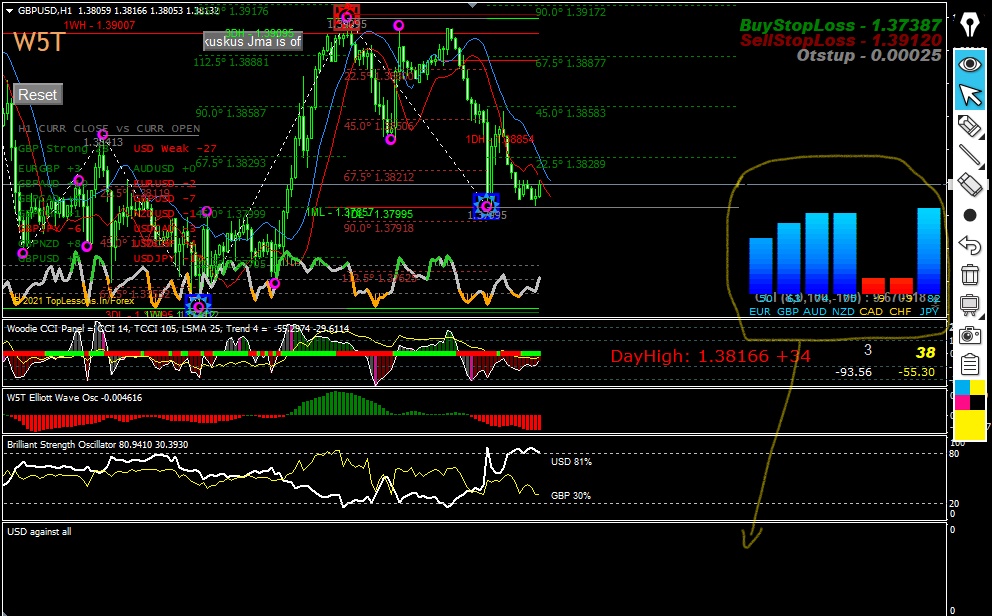Click the GBP 30% label
This screenshot has height=616, width=992.
click(571, 496)
